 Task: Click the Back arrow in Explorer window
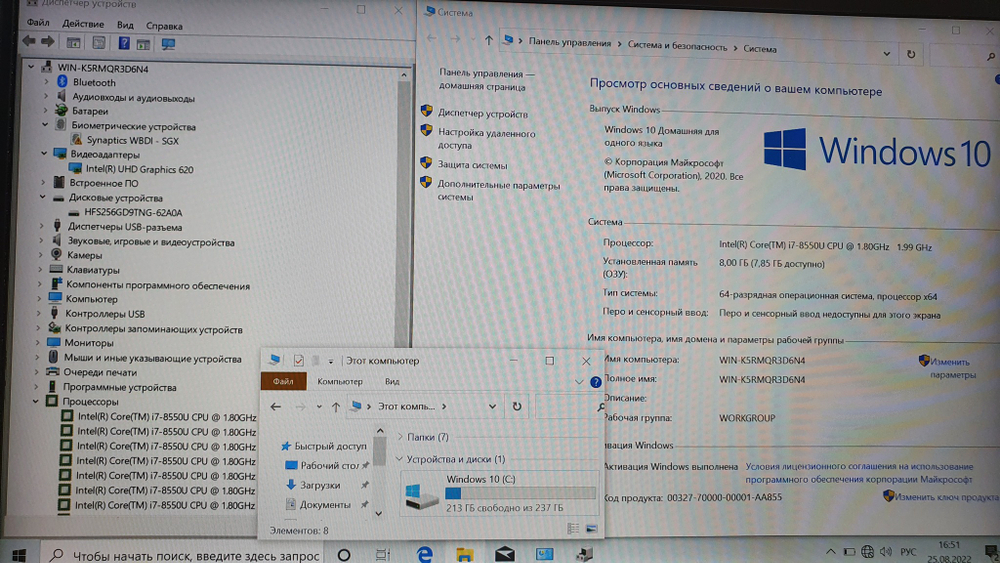tap(276, 406)
